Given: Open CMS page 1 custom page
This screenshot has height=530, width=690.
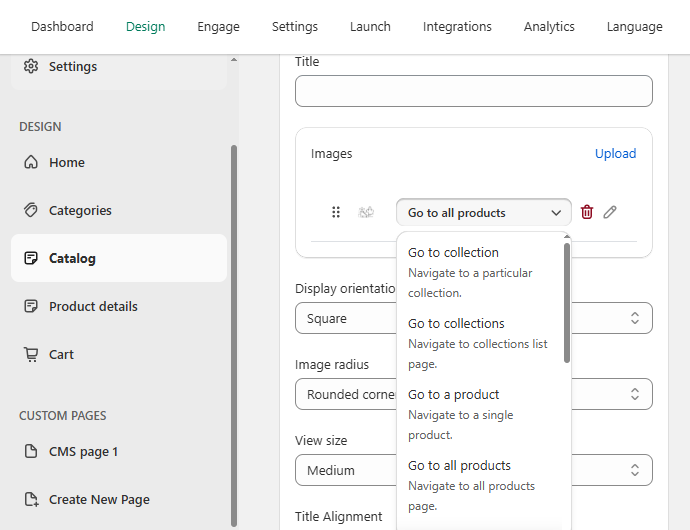Looking at the screenshot, I should [x=119, y=451].
